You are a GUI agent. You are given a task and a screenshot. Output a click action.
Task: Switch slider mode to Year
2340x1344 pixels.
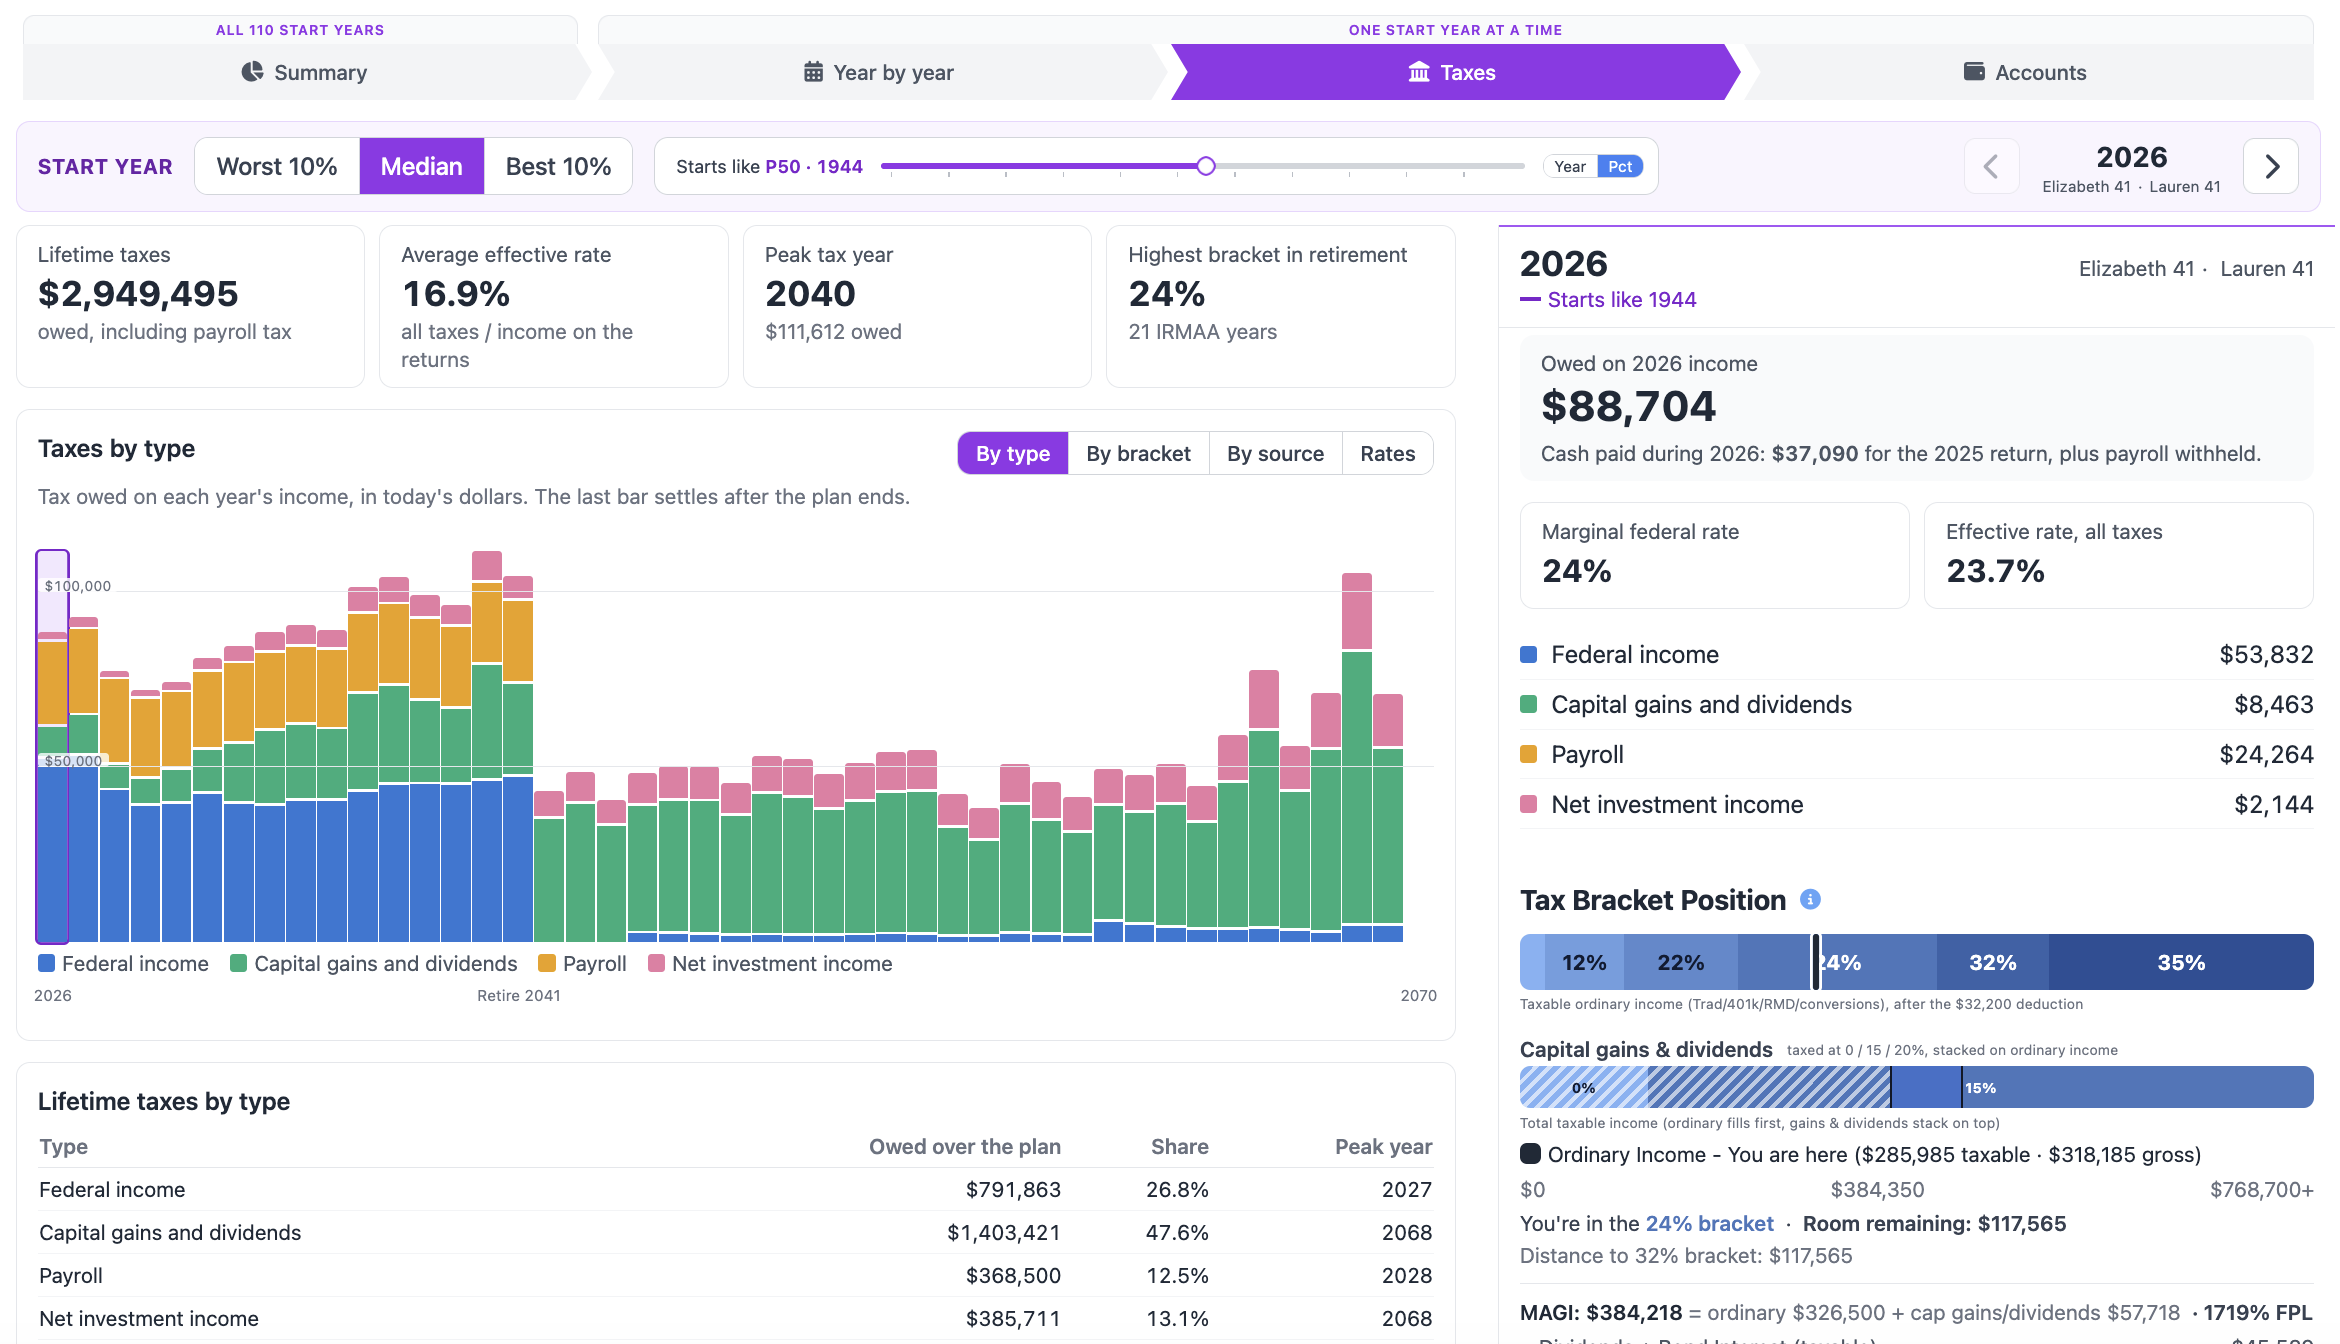pyautogui.click(x=1570, y=167)
